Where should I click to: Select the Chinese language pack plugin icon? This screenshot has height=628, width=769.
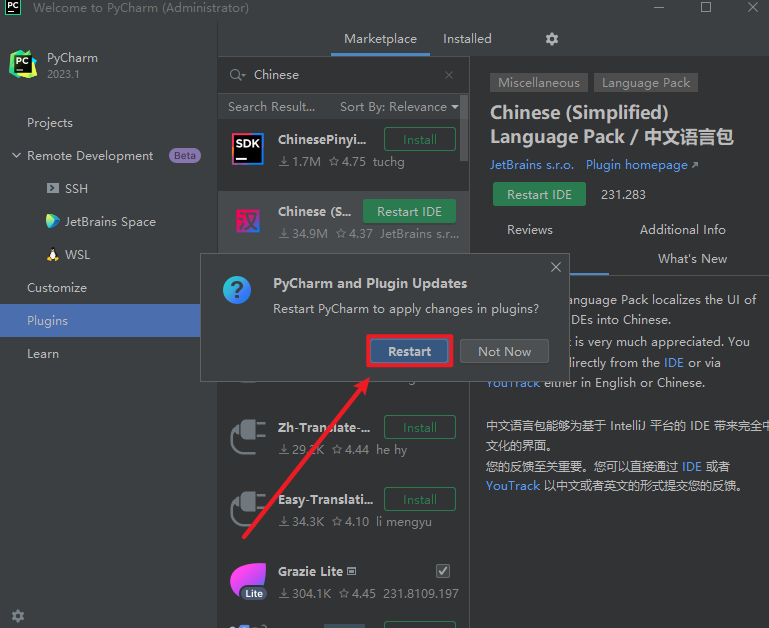[248, 221]
